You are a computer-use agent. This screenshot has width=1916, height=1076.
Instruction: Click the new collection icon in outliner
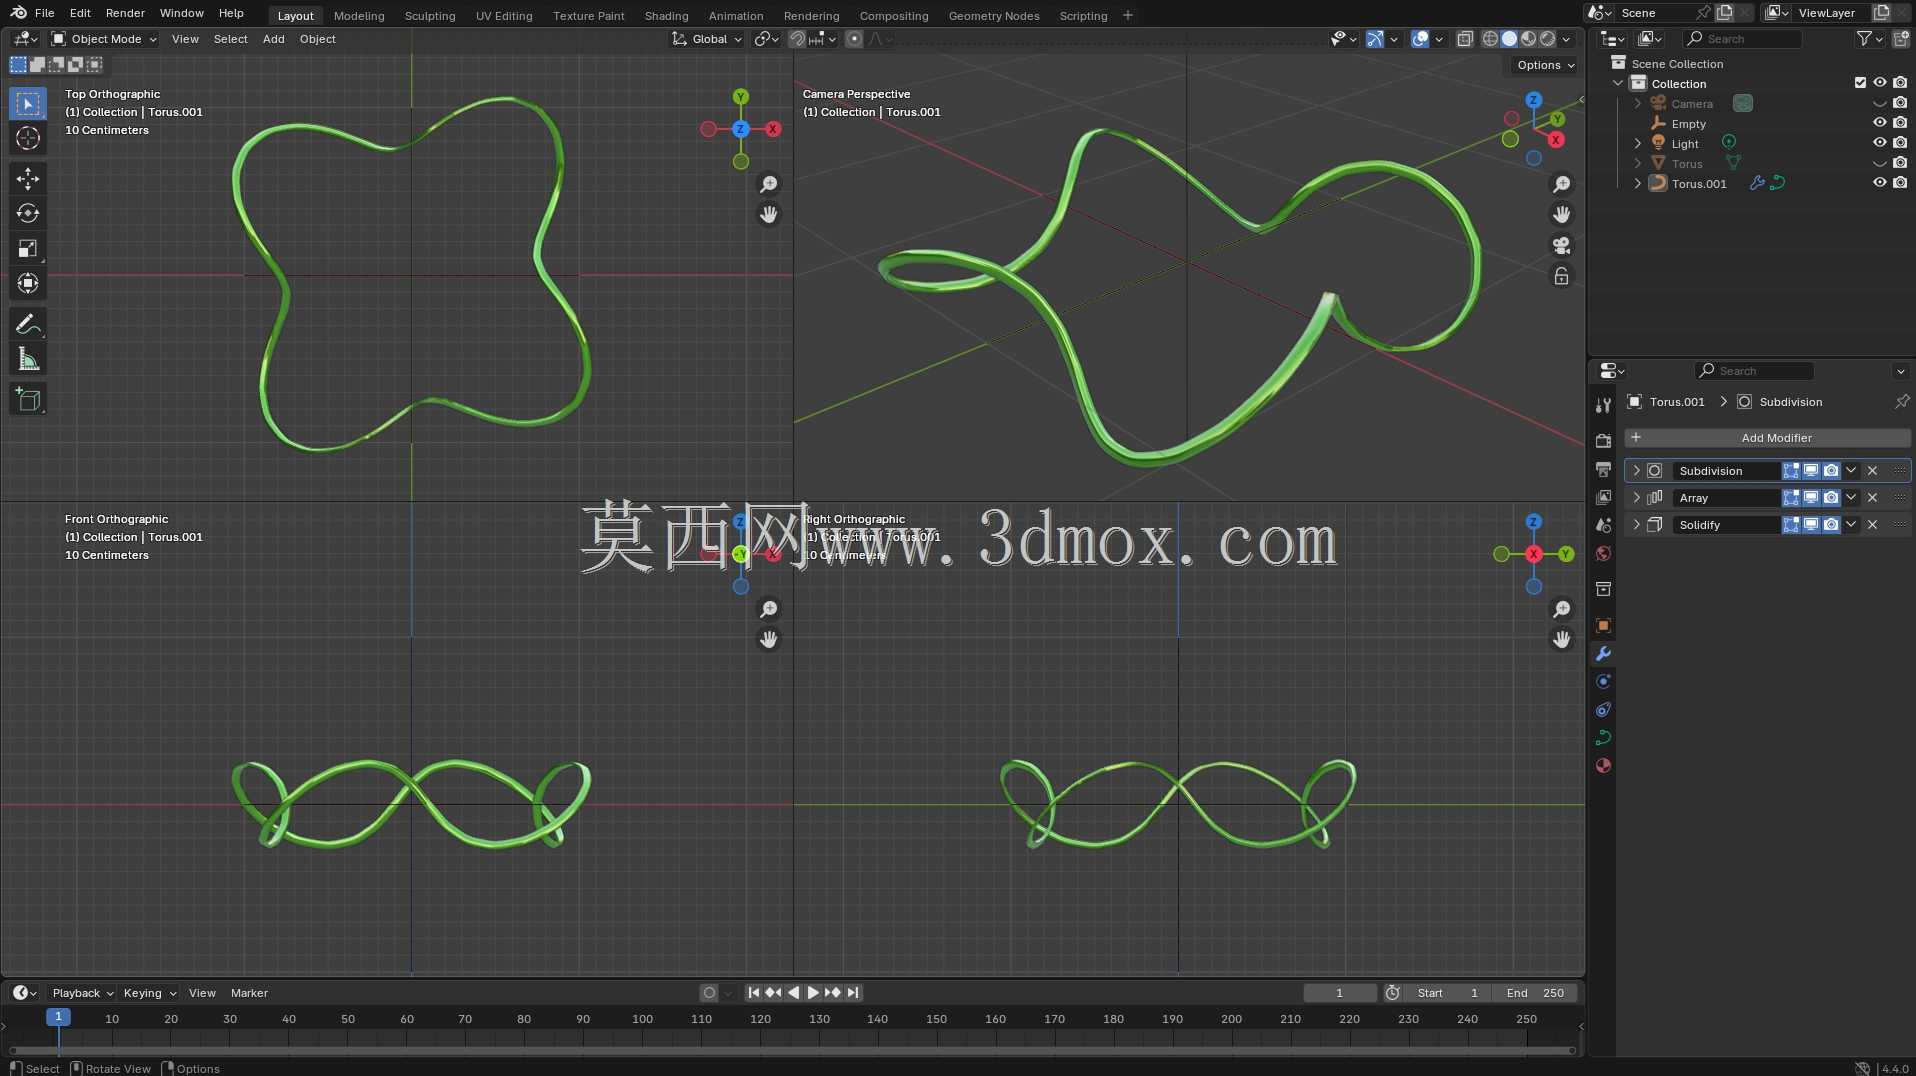[1900, 39]
